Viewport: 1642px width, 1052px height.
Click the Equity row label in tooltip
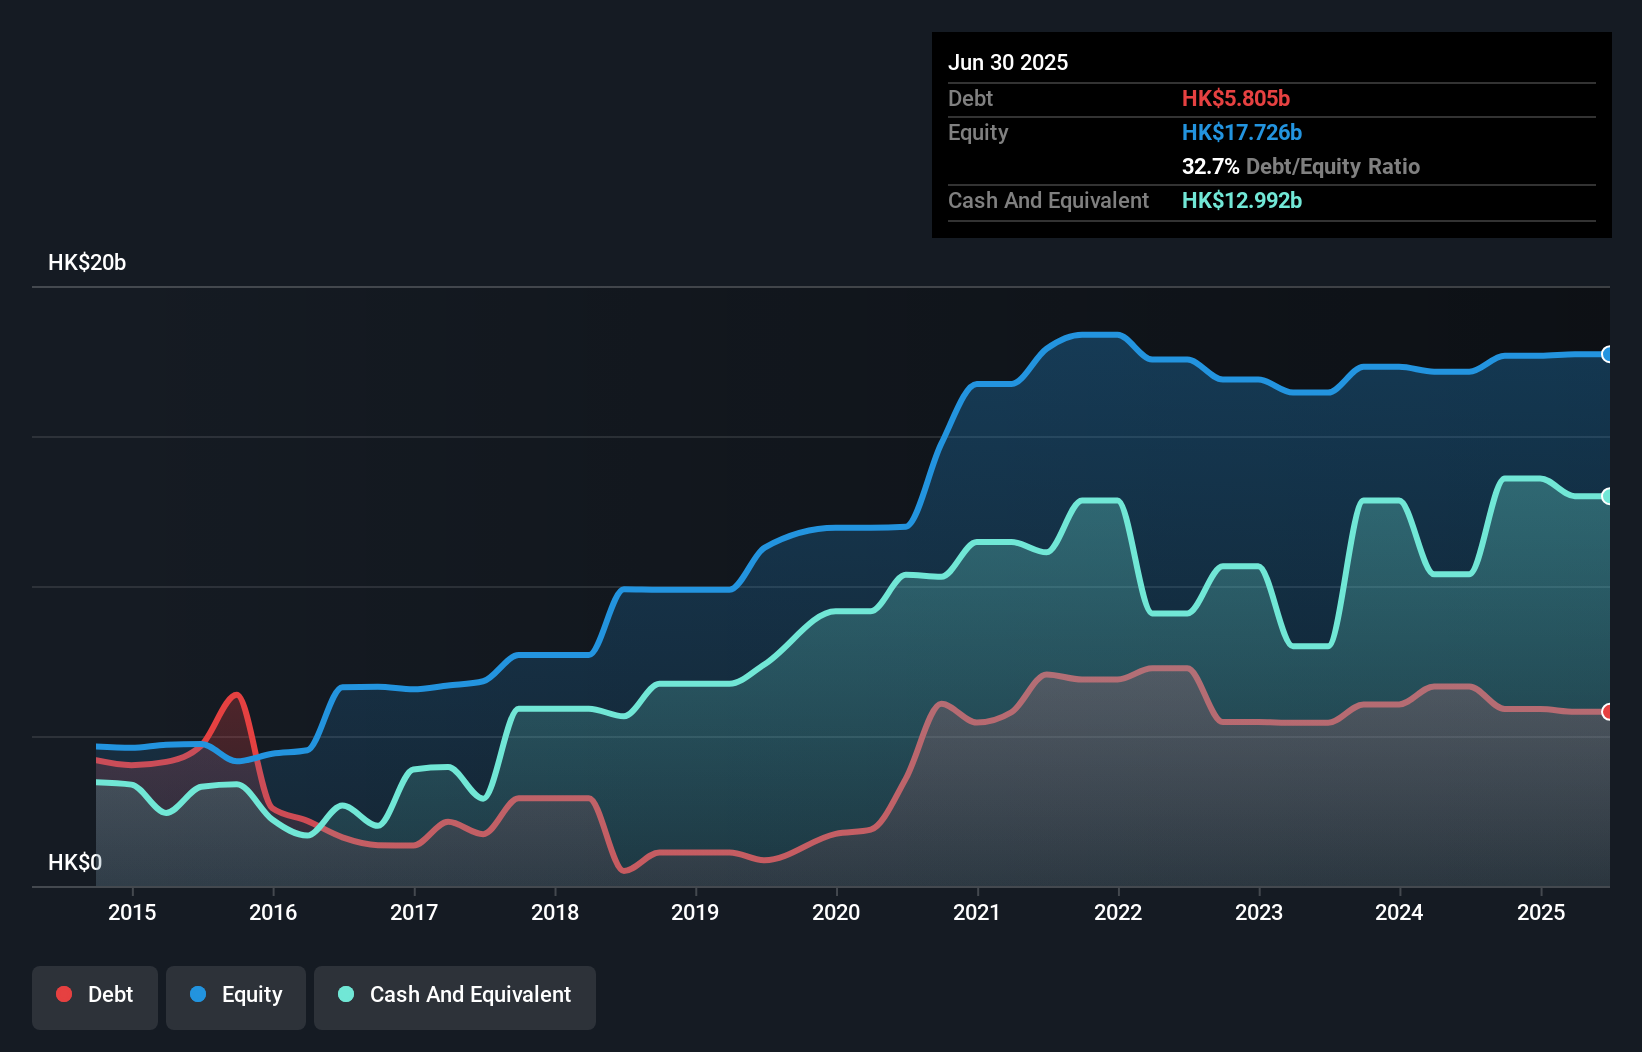[x=978, y=132]
